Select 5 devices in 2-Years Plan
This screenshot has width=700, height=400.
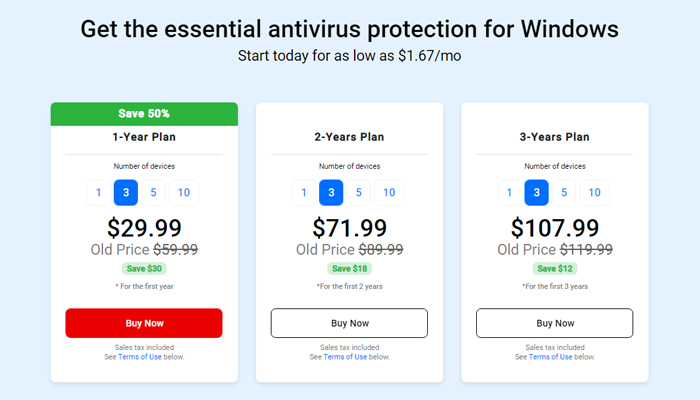click(358, 193)
